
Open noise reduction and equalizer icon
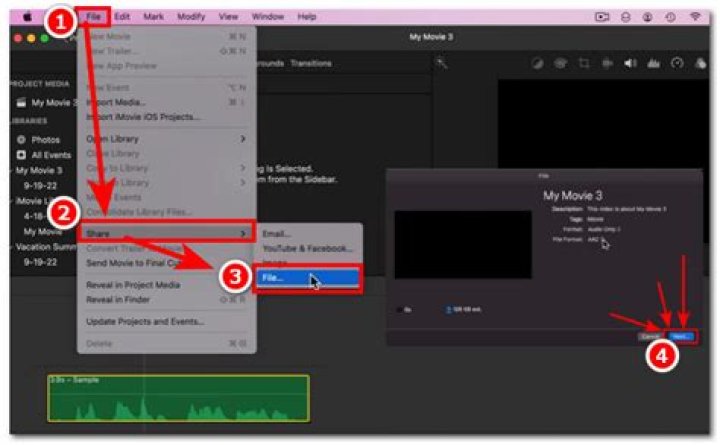653,63
